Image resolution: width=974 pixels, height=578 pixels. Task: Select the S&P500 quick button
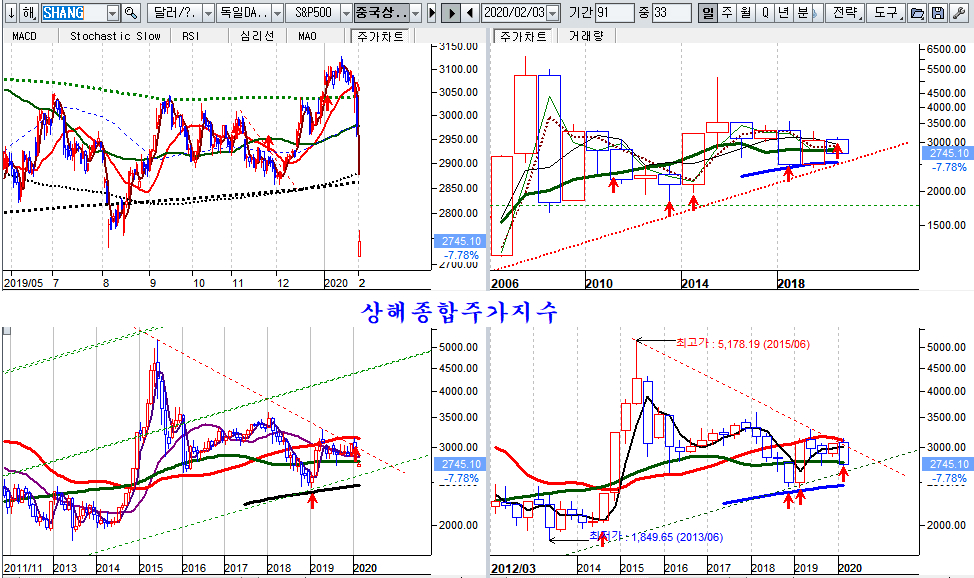coord(313,12)
